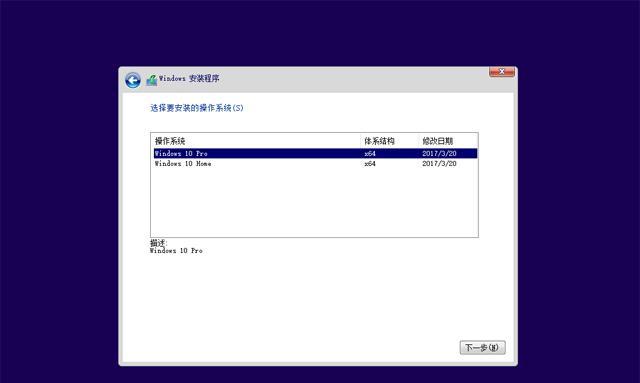640x383 pixels.
Task: Click the 描述 label
Action: 158,243
